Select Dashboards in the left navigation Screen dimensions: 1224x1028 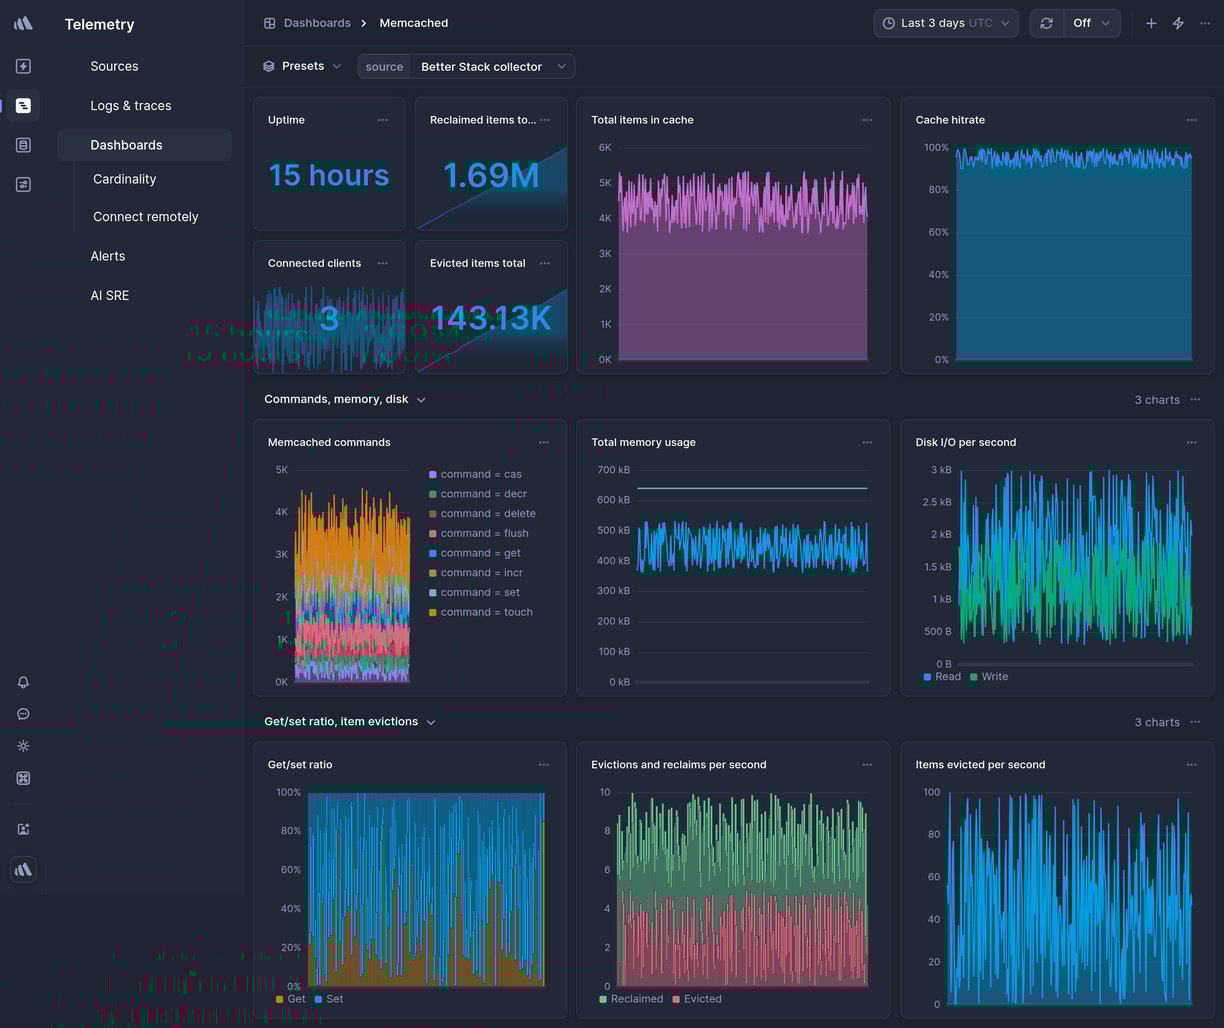pyautogui.click(x=126, y=144)
